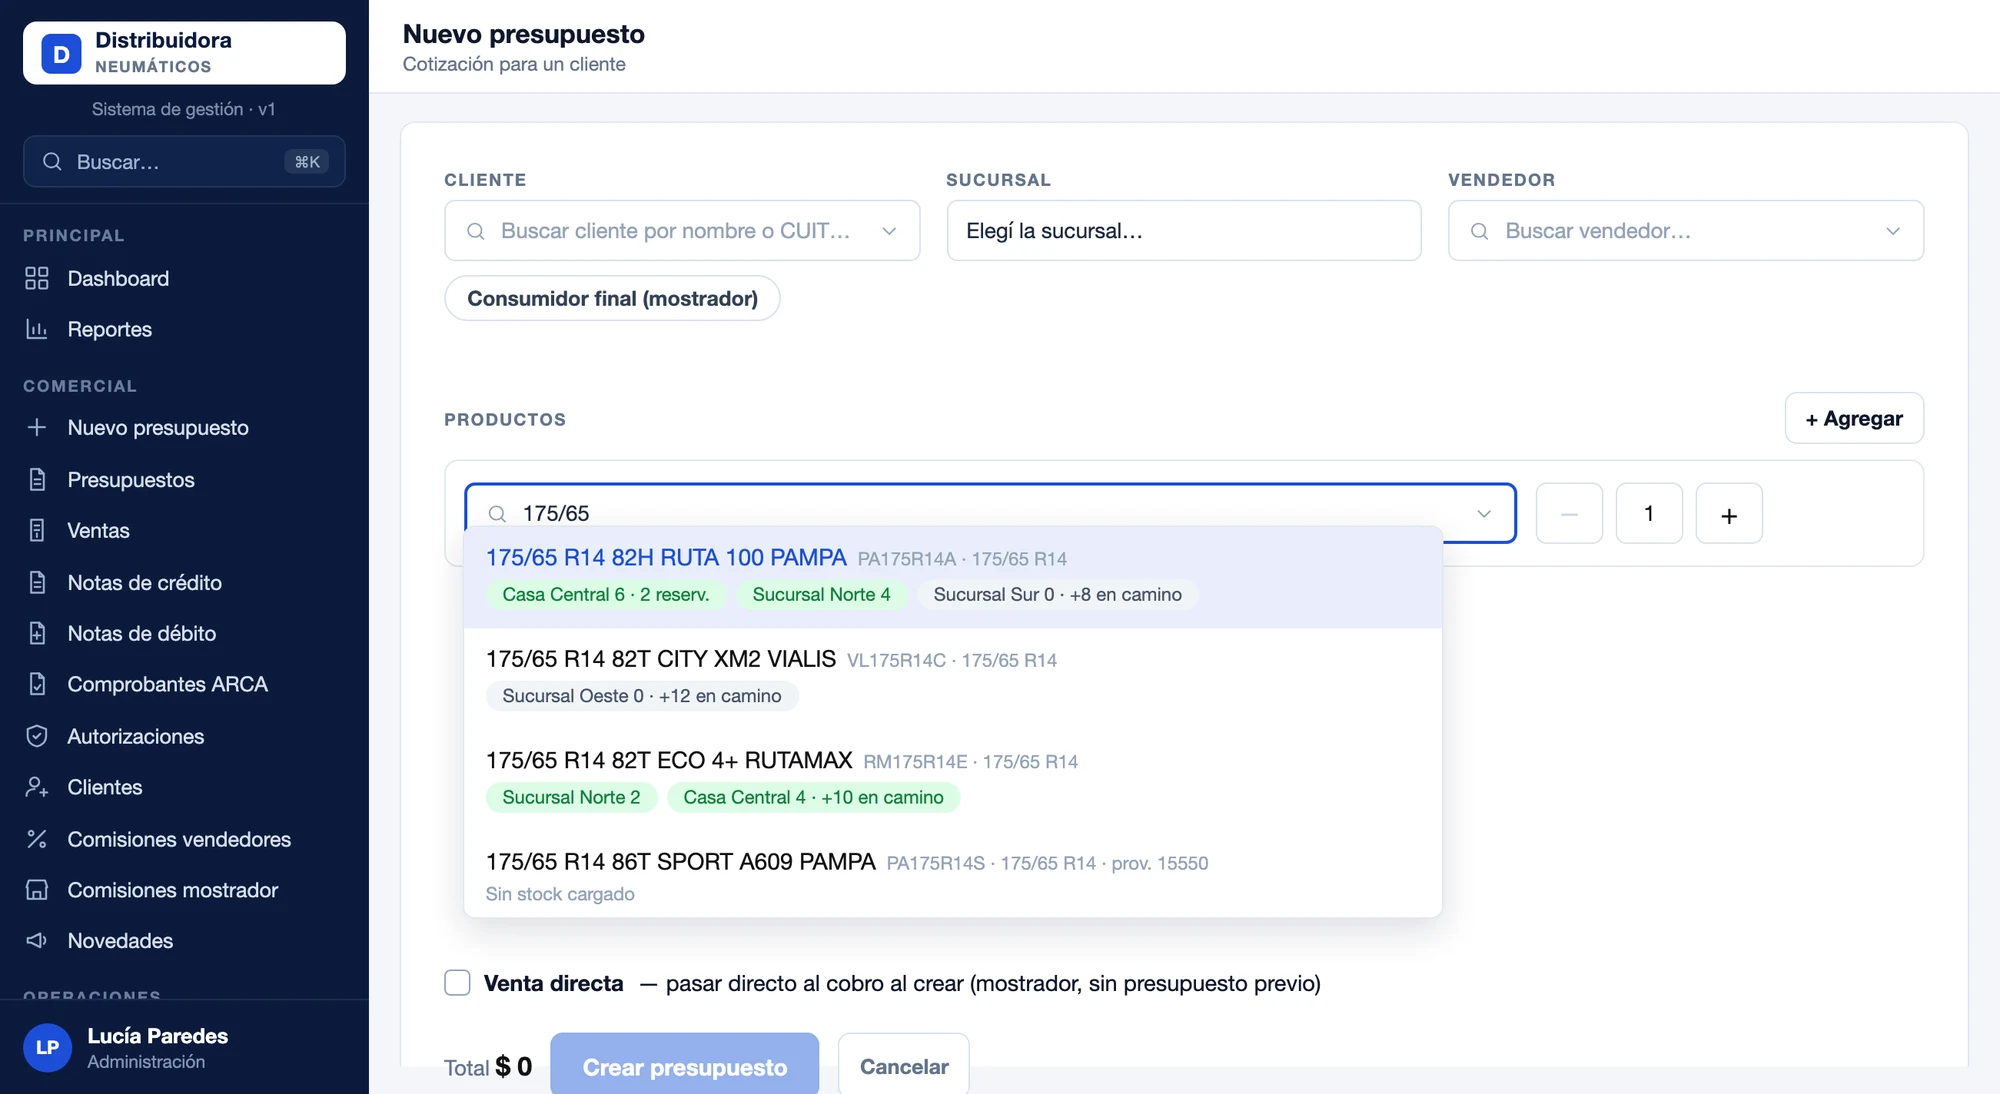This screenshot has height=1094, width=2000.
Task: Click the Presupuestos document icon
Action: coord(37,479)
